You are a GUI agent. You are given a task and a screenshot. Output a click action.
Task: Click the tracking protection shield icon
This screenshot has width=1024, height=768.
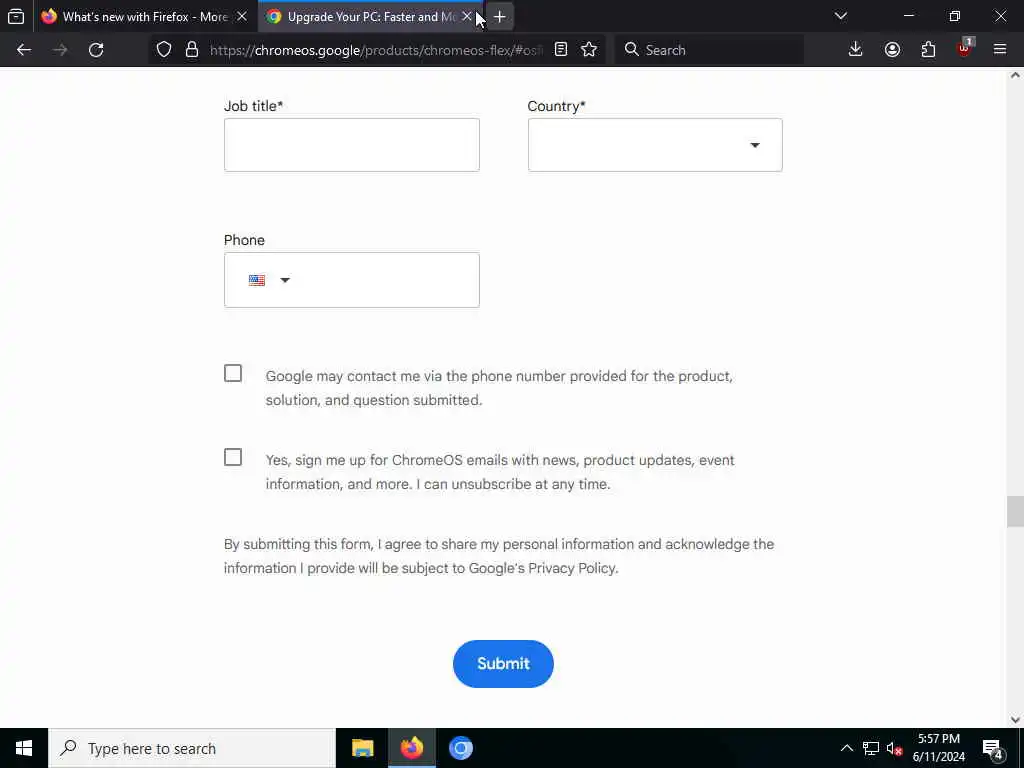[x=164, y=50]
